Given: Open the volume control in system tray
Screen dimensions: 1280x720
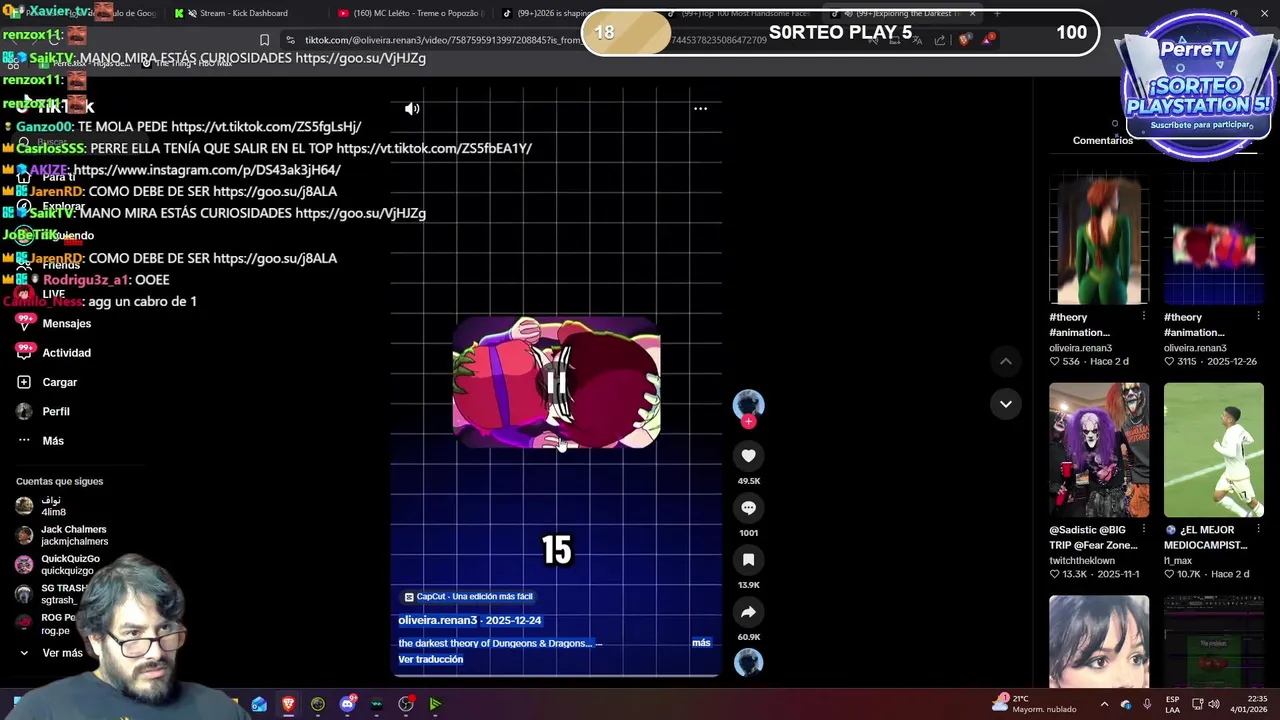Looking at the screenshot, I should pos(1214,704).
